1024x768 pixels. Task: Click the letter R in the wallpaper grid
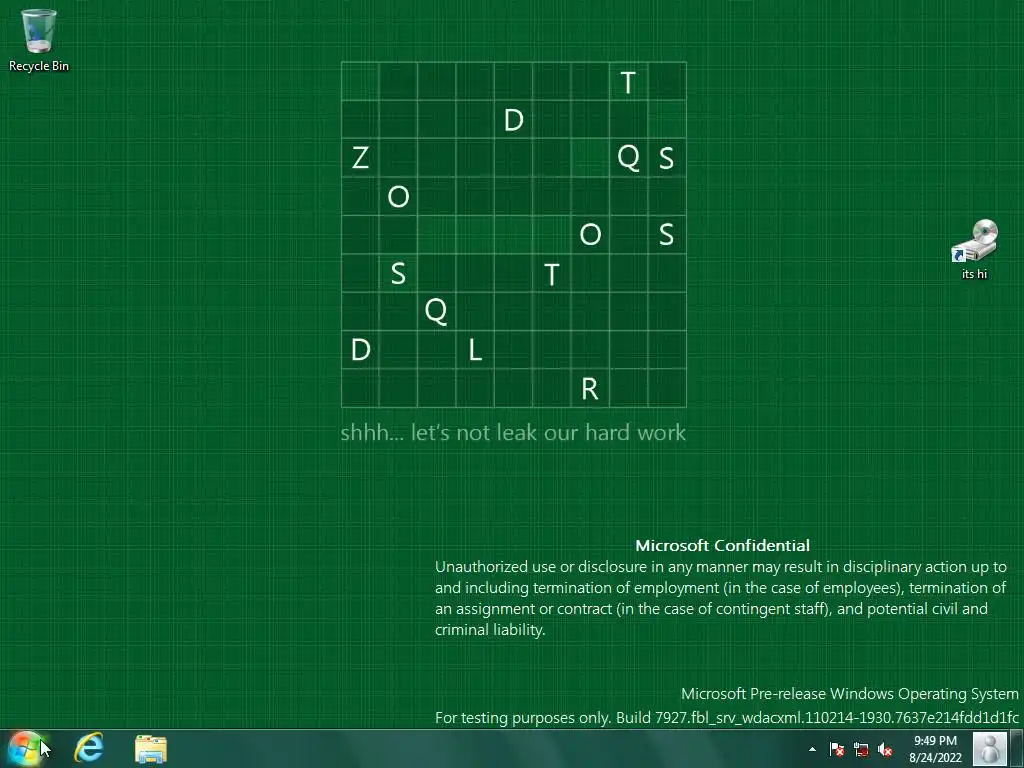click(590, 389)
